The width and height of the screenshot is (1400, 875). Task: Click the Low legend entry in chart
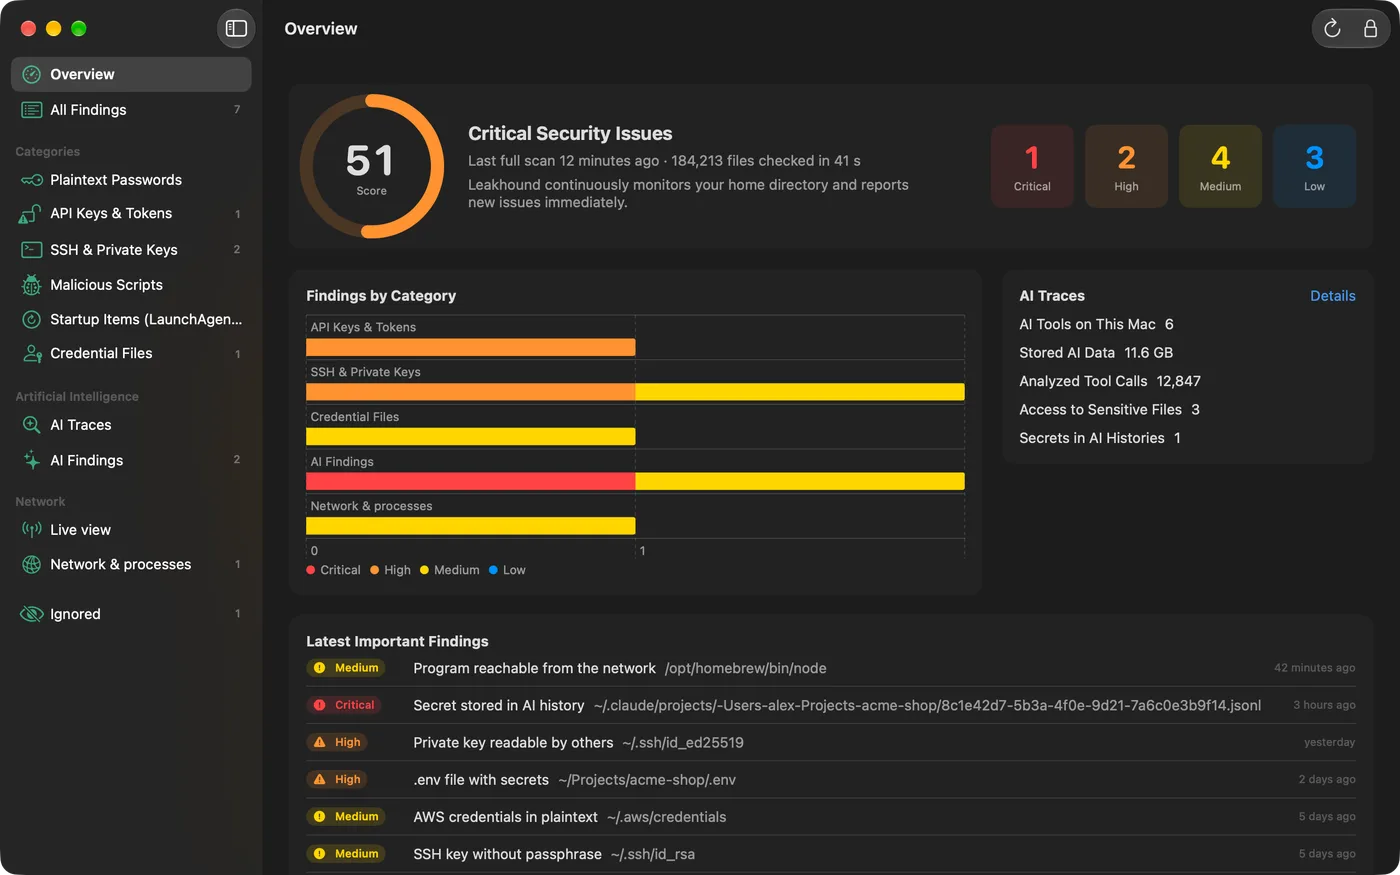click(x=507, y=570)
